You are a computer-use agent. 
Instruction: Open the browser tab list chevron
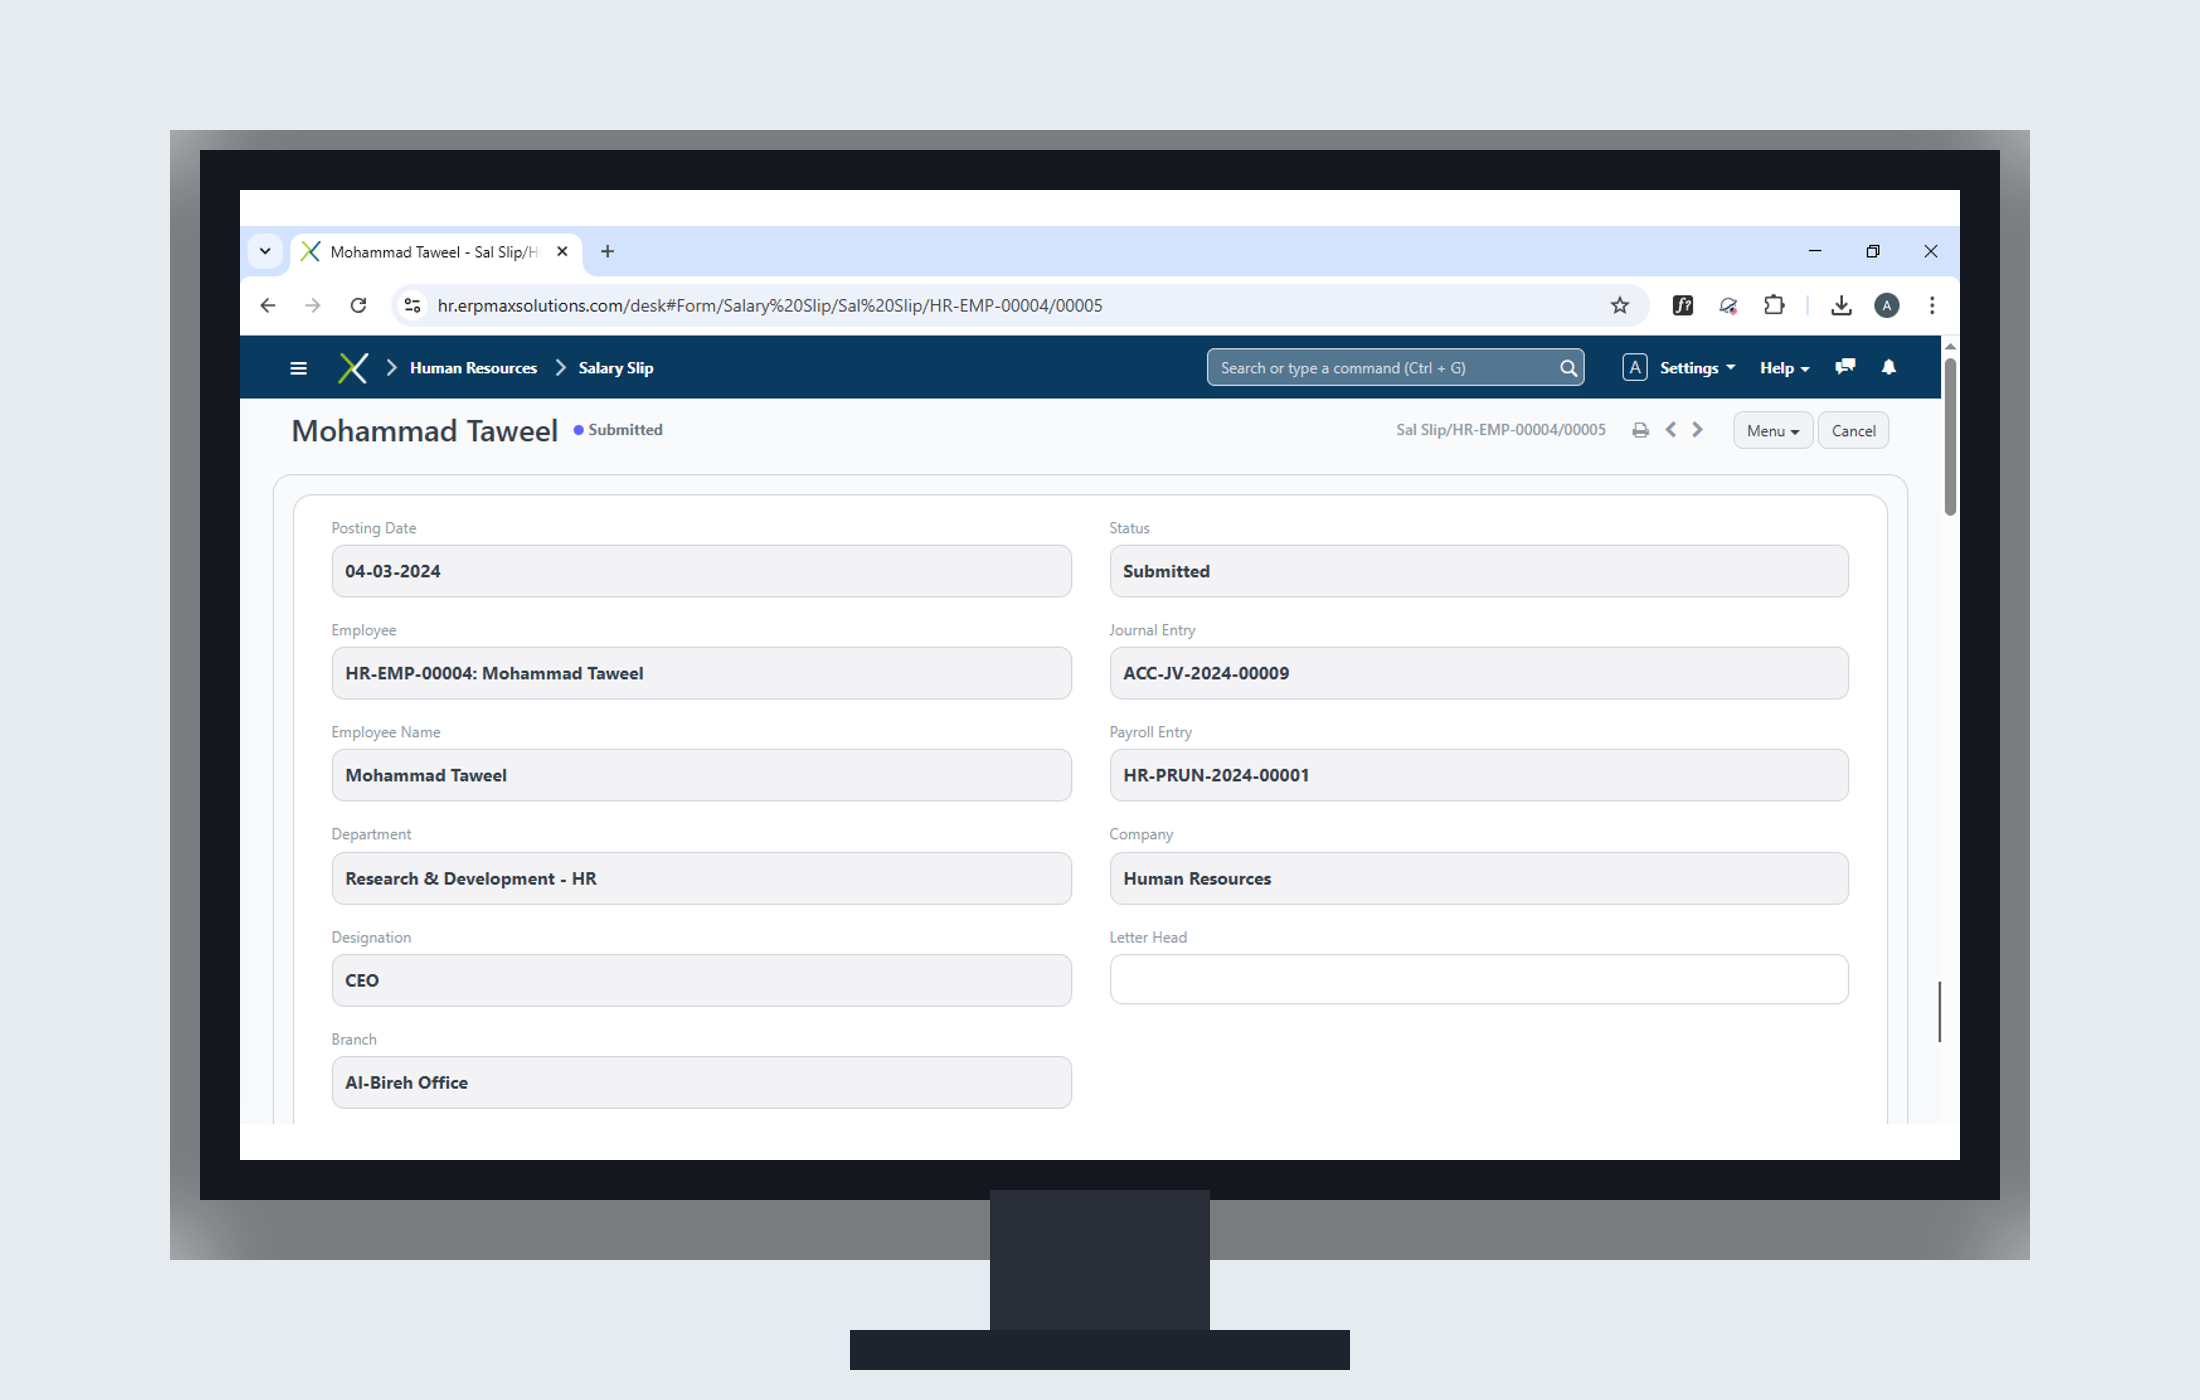265,252
